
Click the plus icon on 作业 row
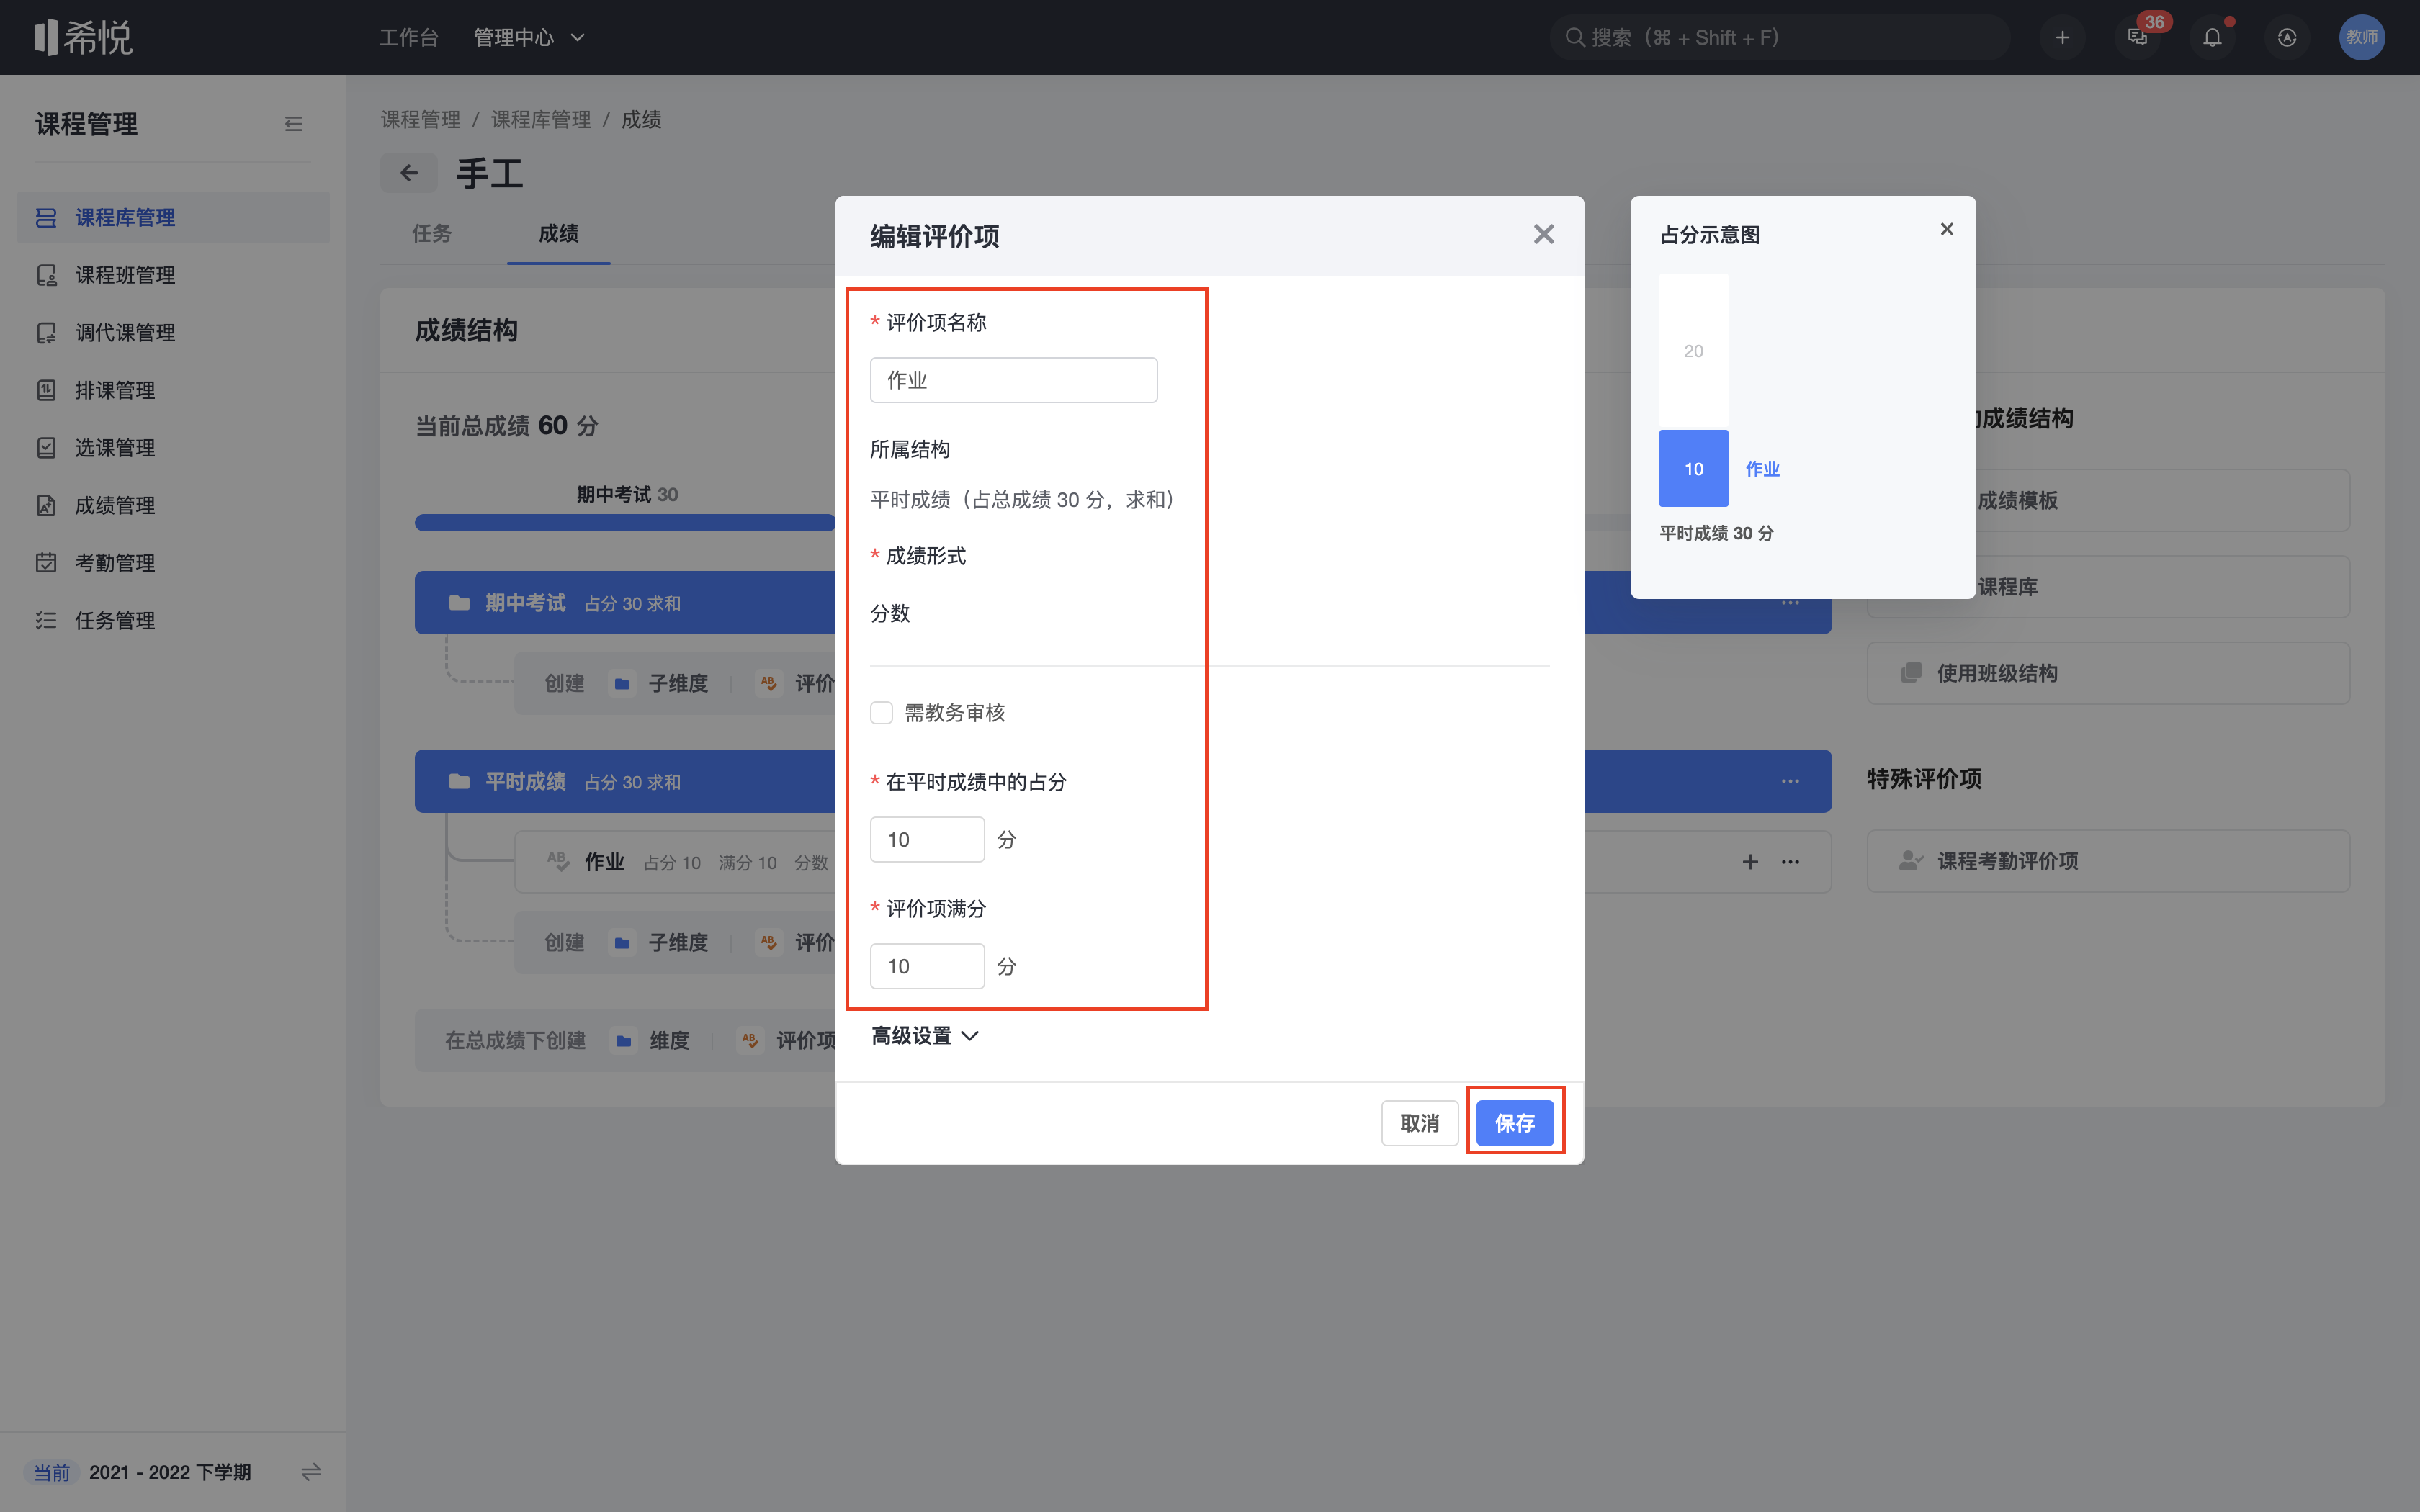[x=1750, y=861]
